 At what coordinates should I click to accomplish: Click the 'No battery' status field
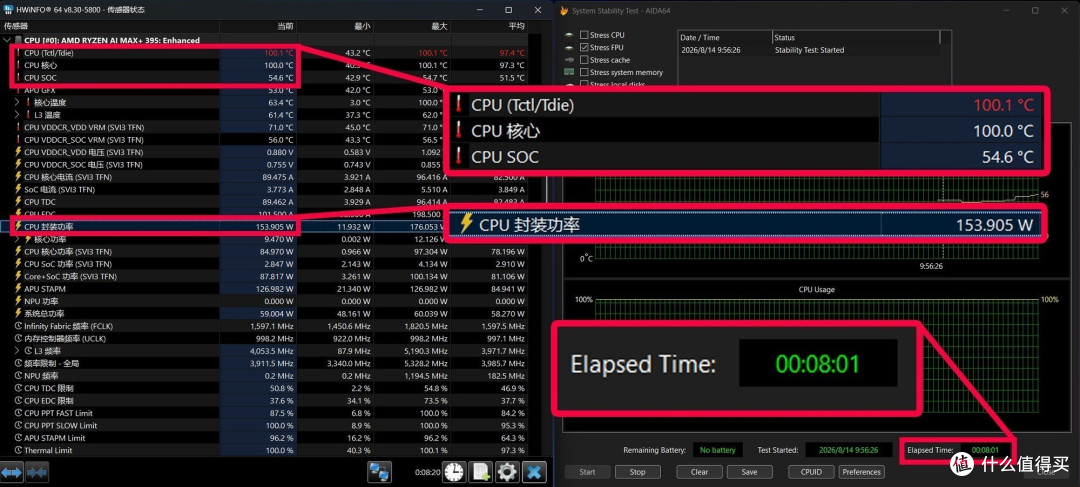[717, 450]
